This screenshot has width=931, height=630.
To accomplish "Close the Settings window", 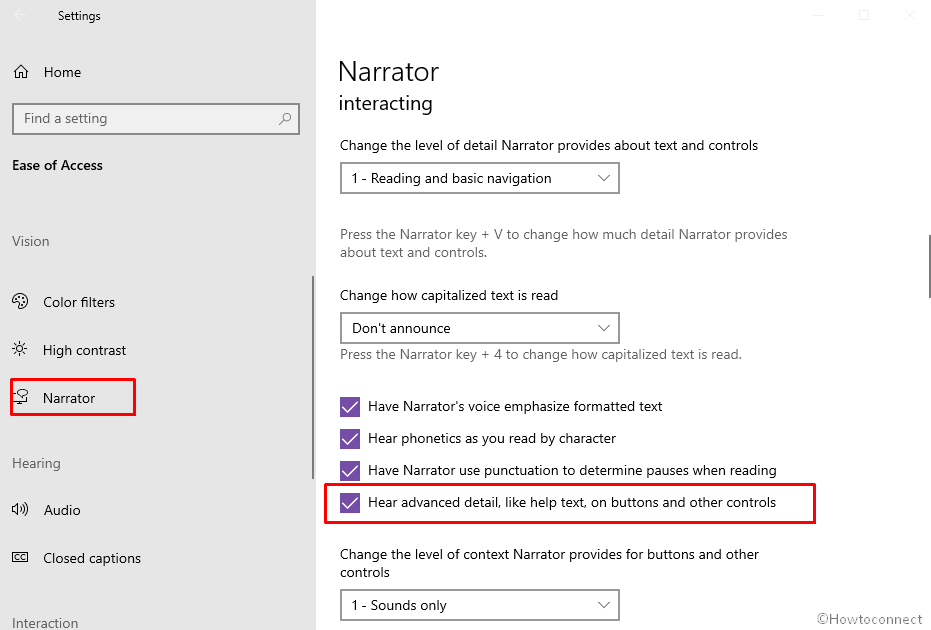I will pyautogui.click(x=910, y=15).
